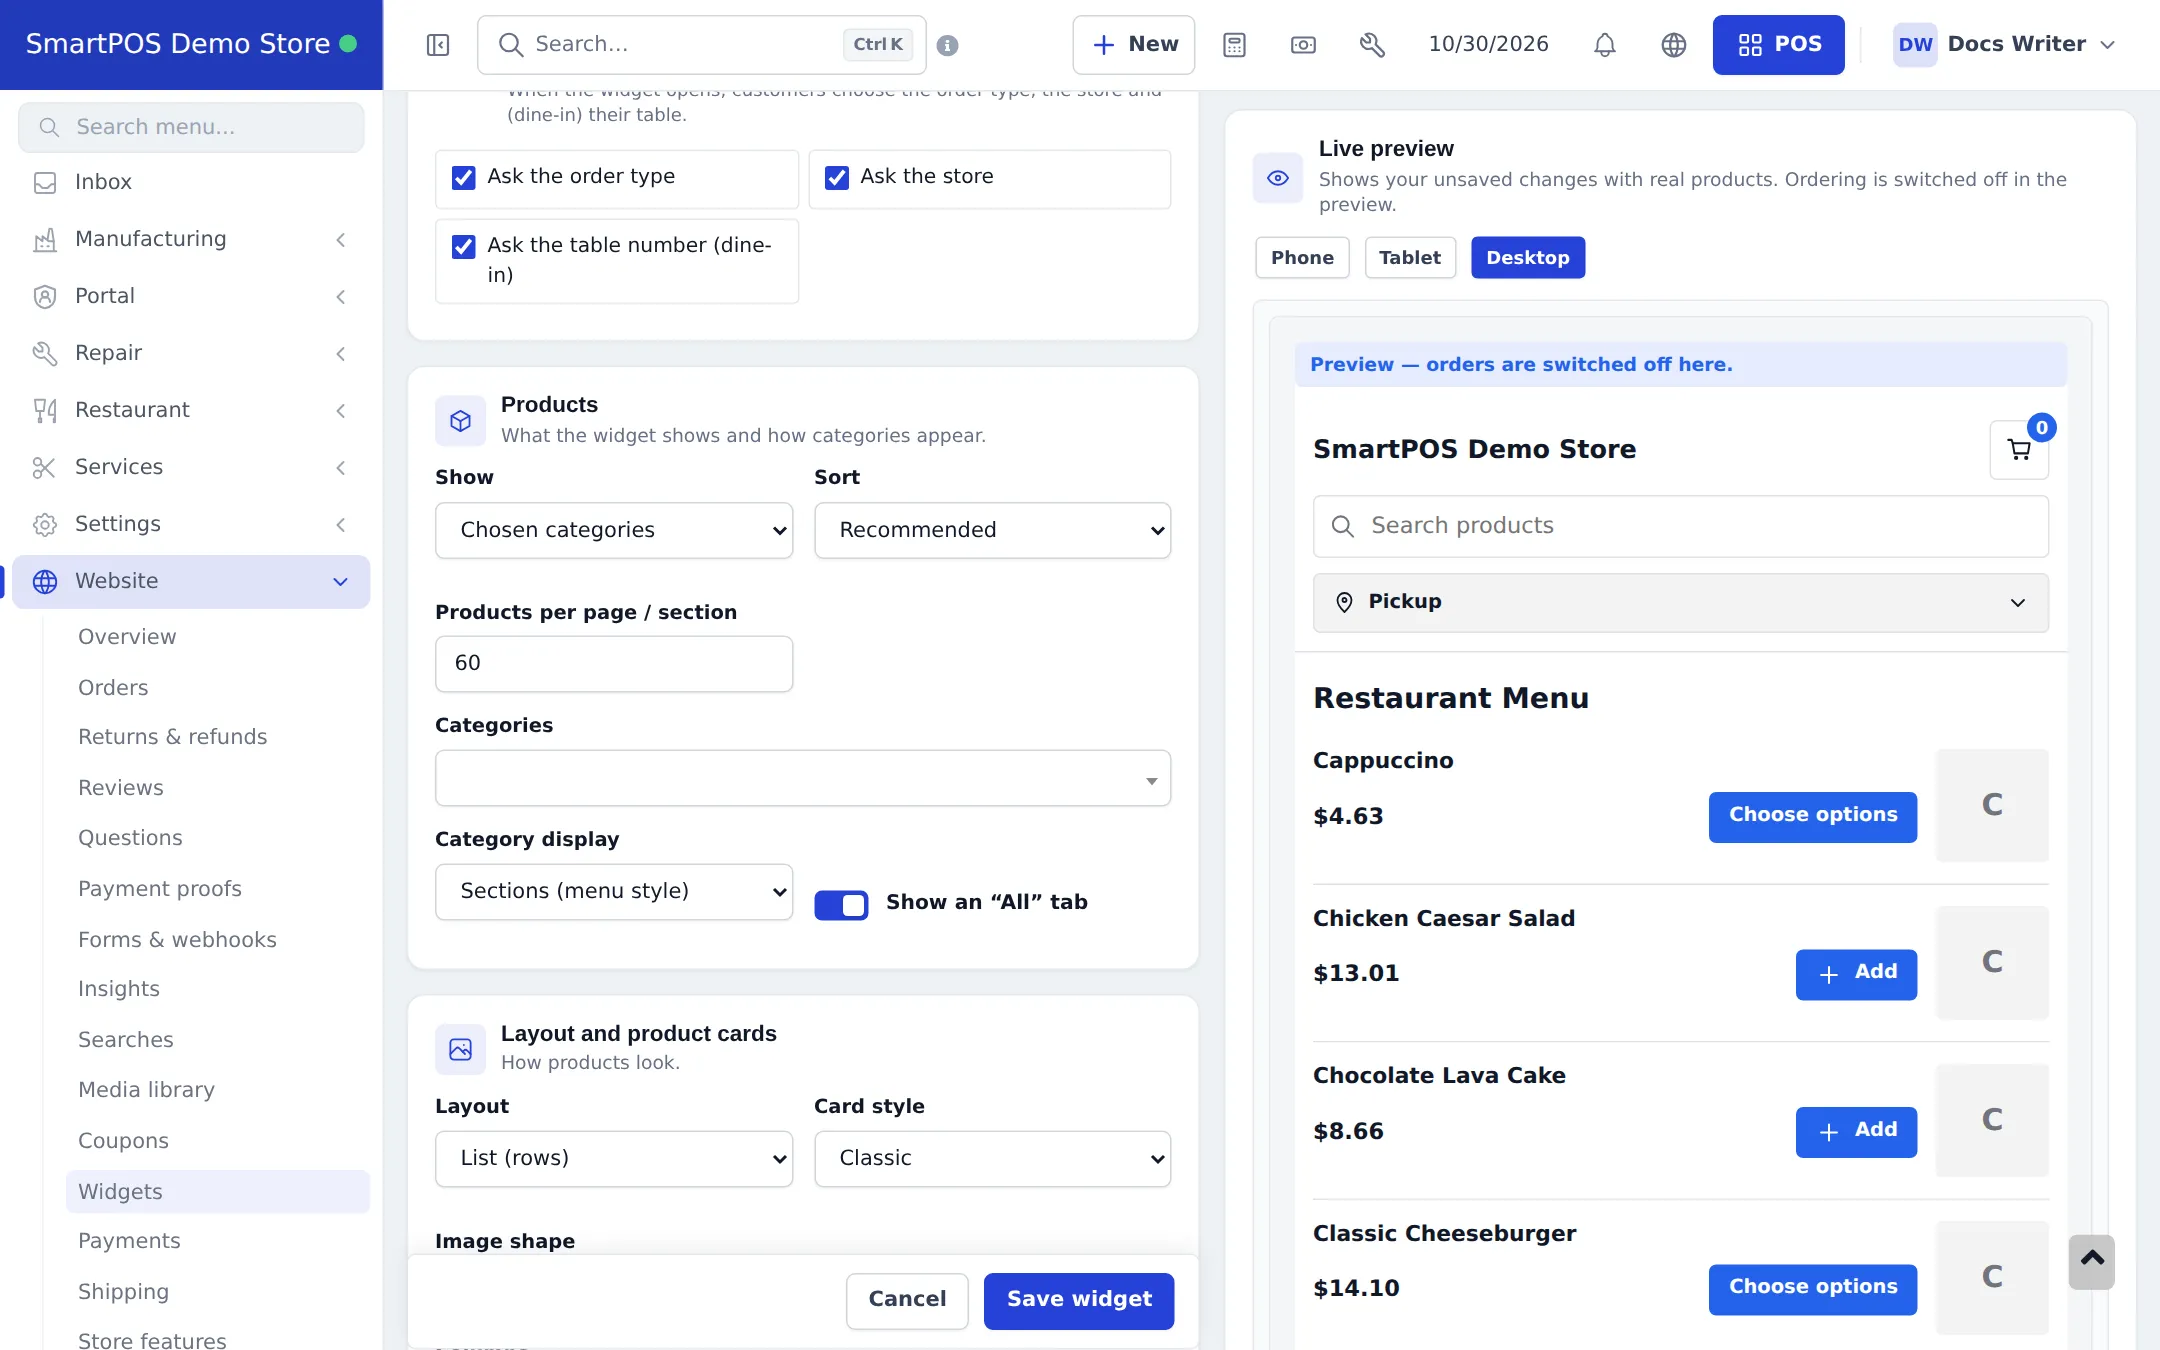Click the Settings gear icon
This screenshot has height=1350, width=2160.
[x=45, y=525]
